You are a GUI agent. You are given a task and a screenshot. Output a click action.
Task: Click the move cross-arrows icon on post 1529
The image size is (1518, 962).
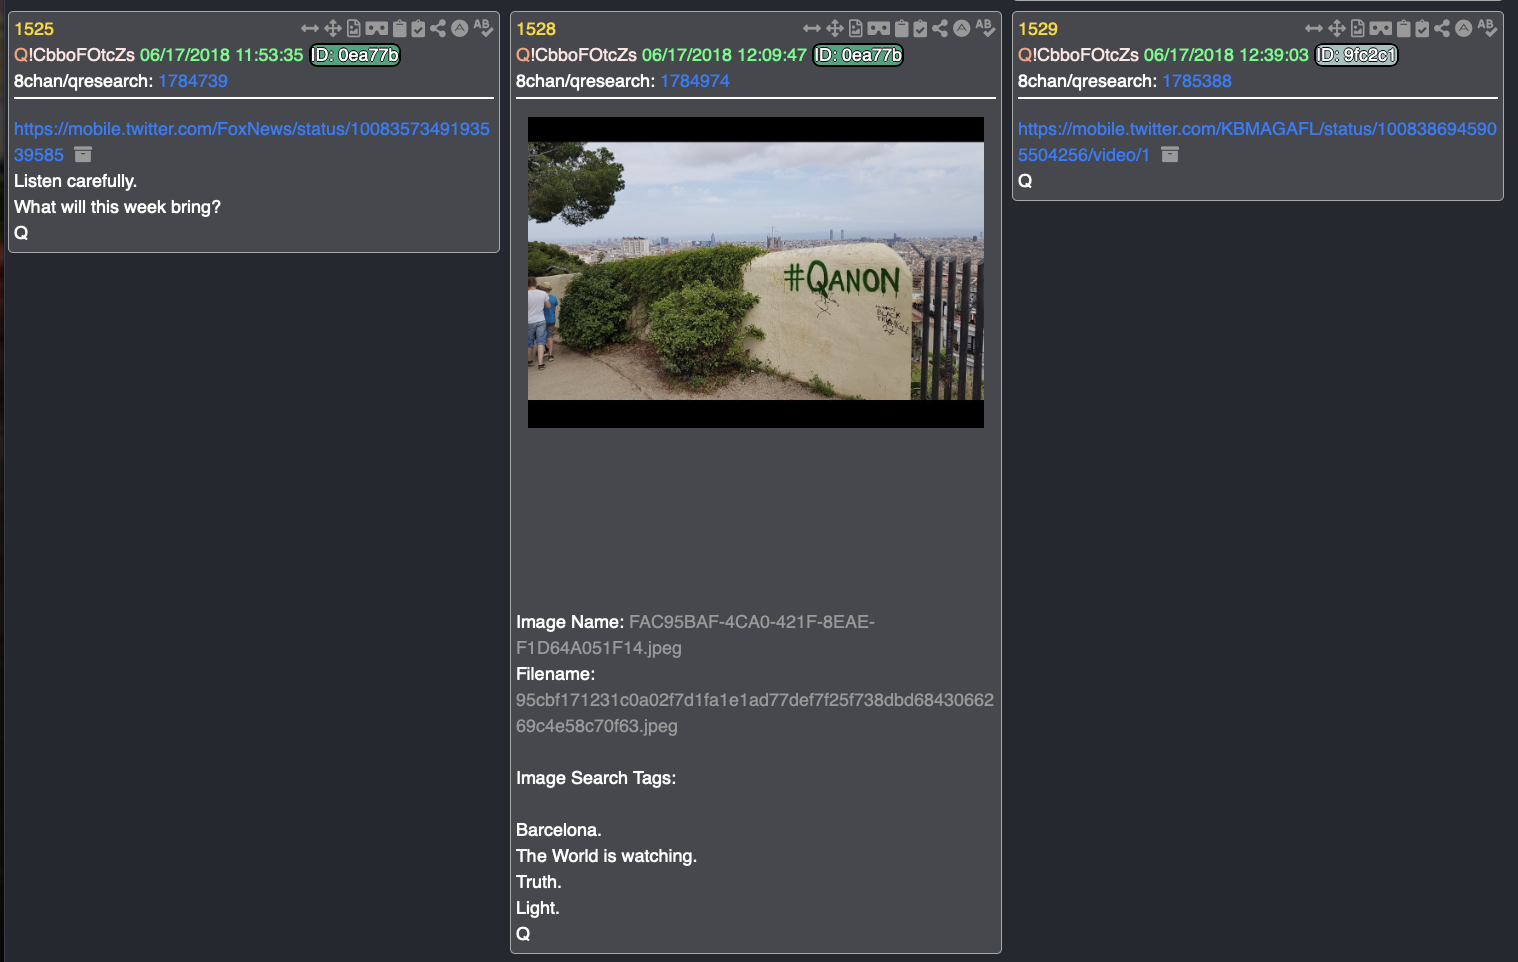coord(1337,29)
